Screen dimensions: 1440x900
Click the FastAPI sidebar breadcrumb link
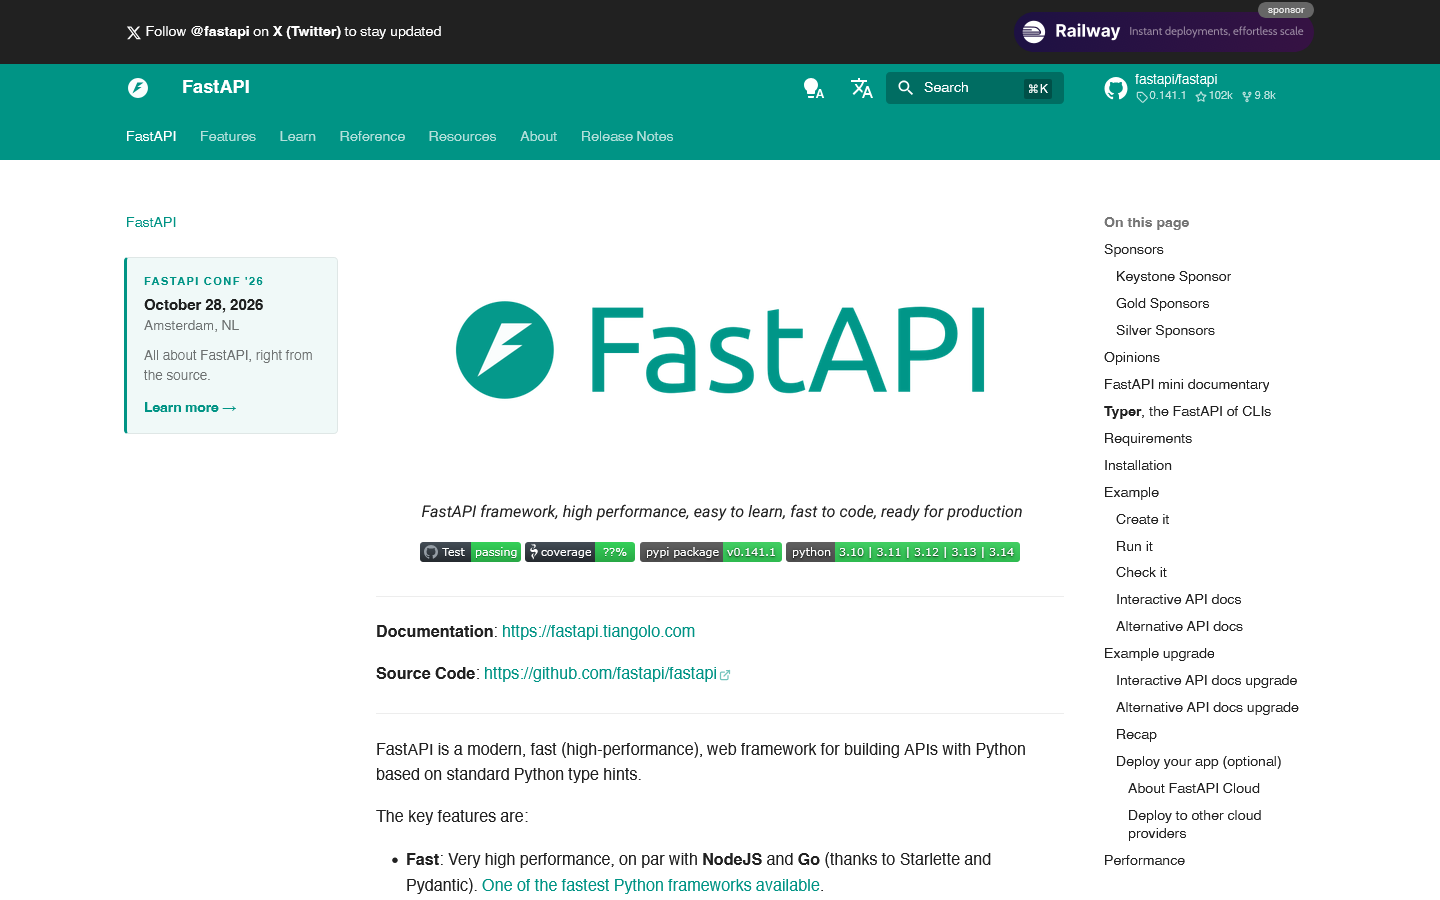tap(151, 222)
